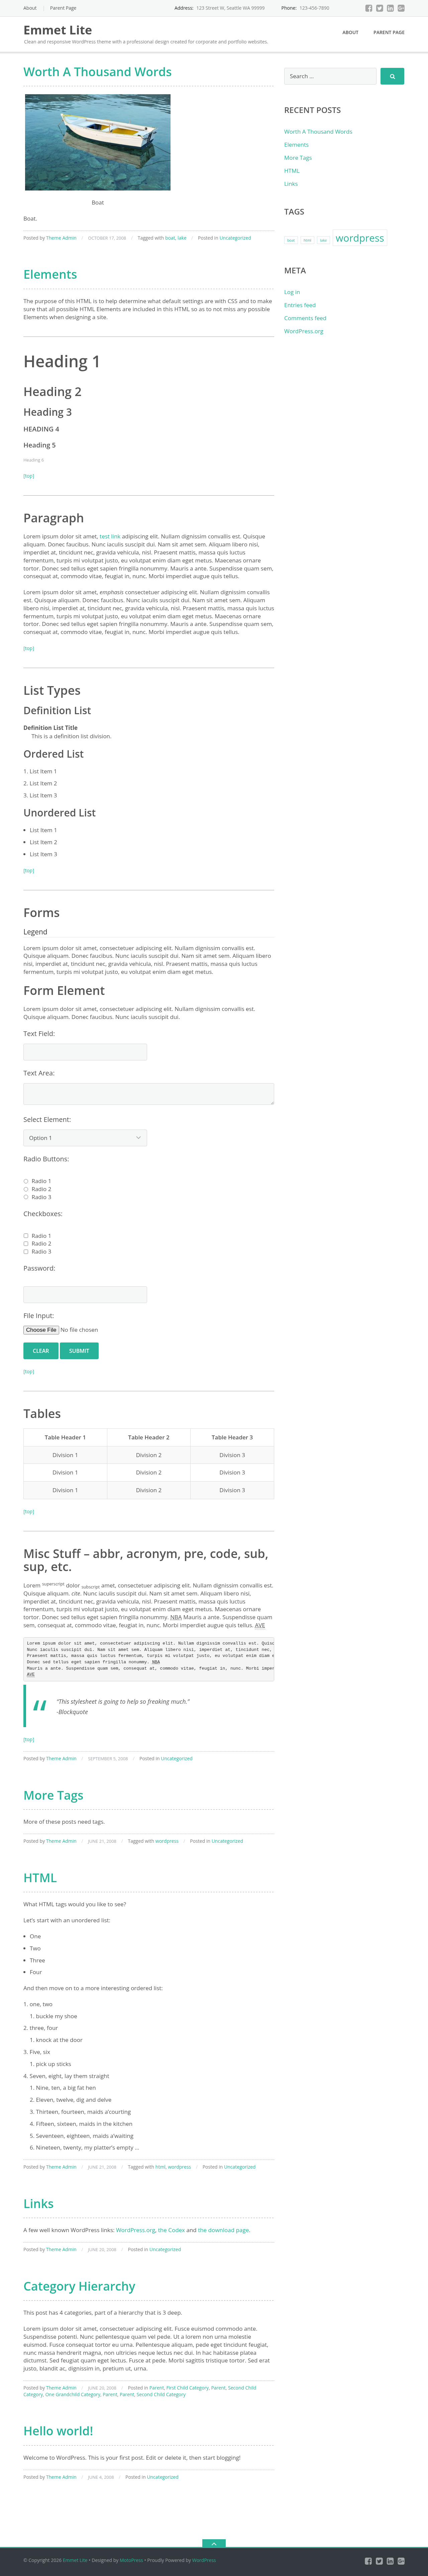Open About in the top bar menu

(30, 8)
